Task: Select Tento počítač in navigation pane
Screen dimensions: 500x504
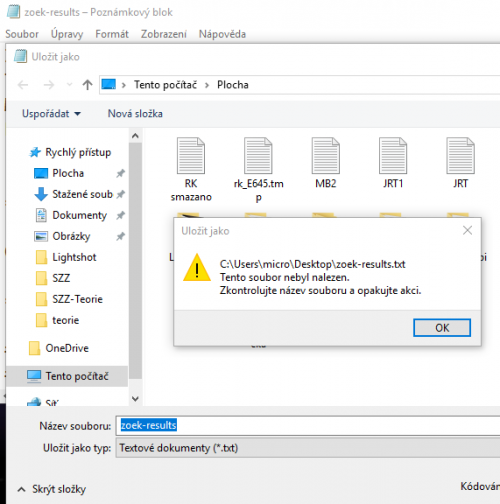Action: pyautogui.click(x=67, y=376)
